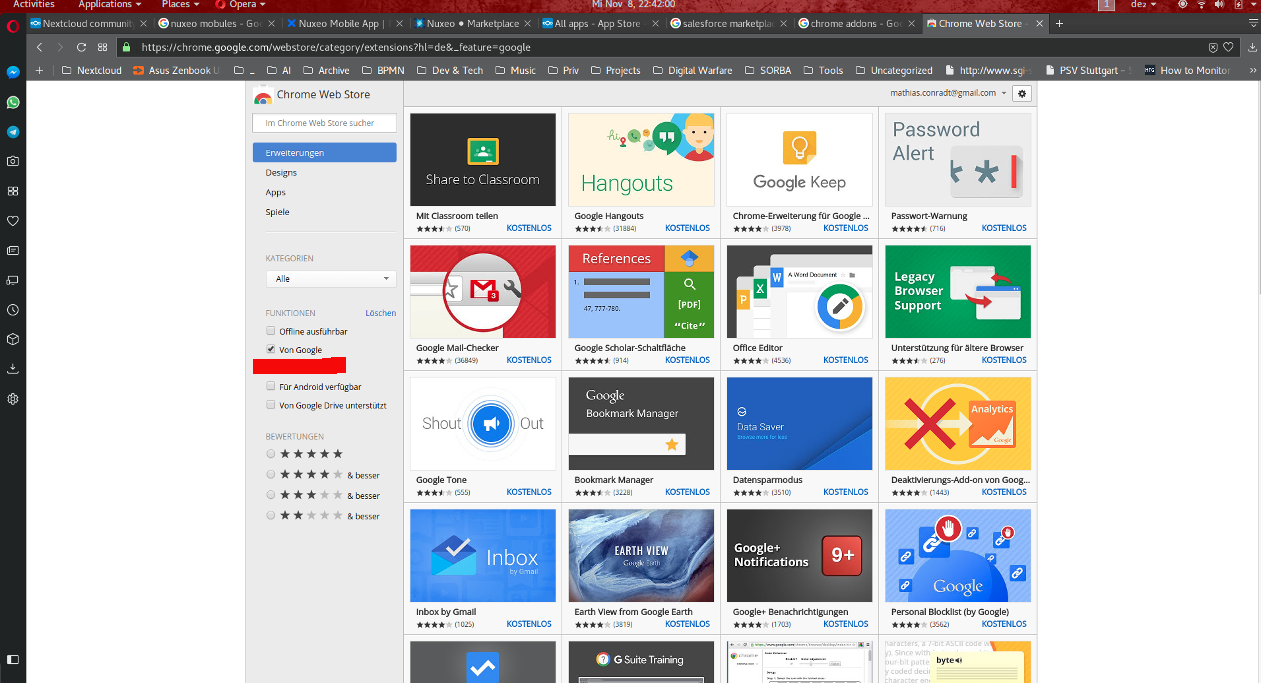The width and height of the screenshot is (1261, 683).
Task: Open Designs category in sidebar
Action: point(281,173)
